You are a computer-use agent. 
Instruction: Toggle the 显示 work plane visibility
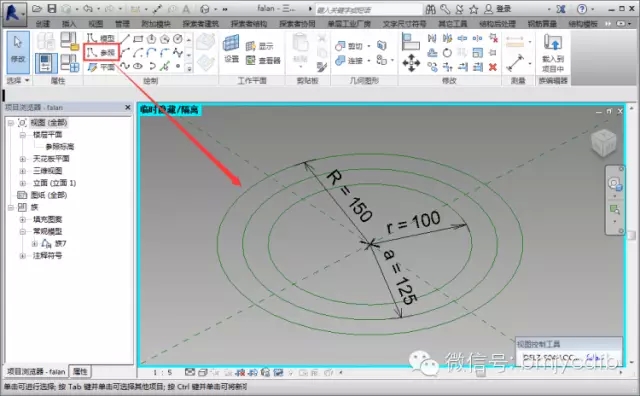(260, 46)
